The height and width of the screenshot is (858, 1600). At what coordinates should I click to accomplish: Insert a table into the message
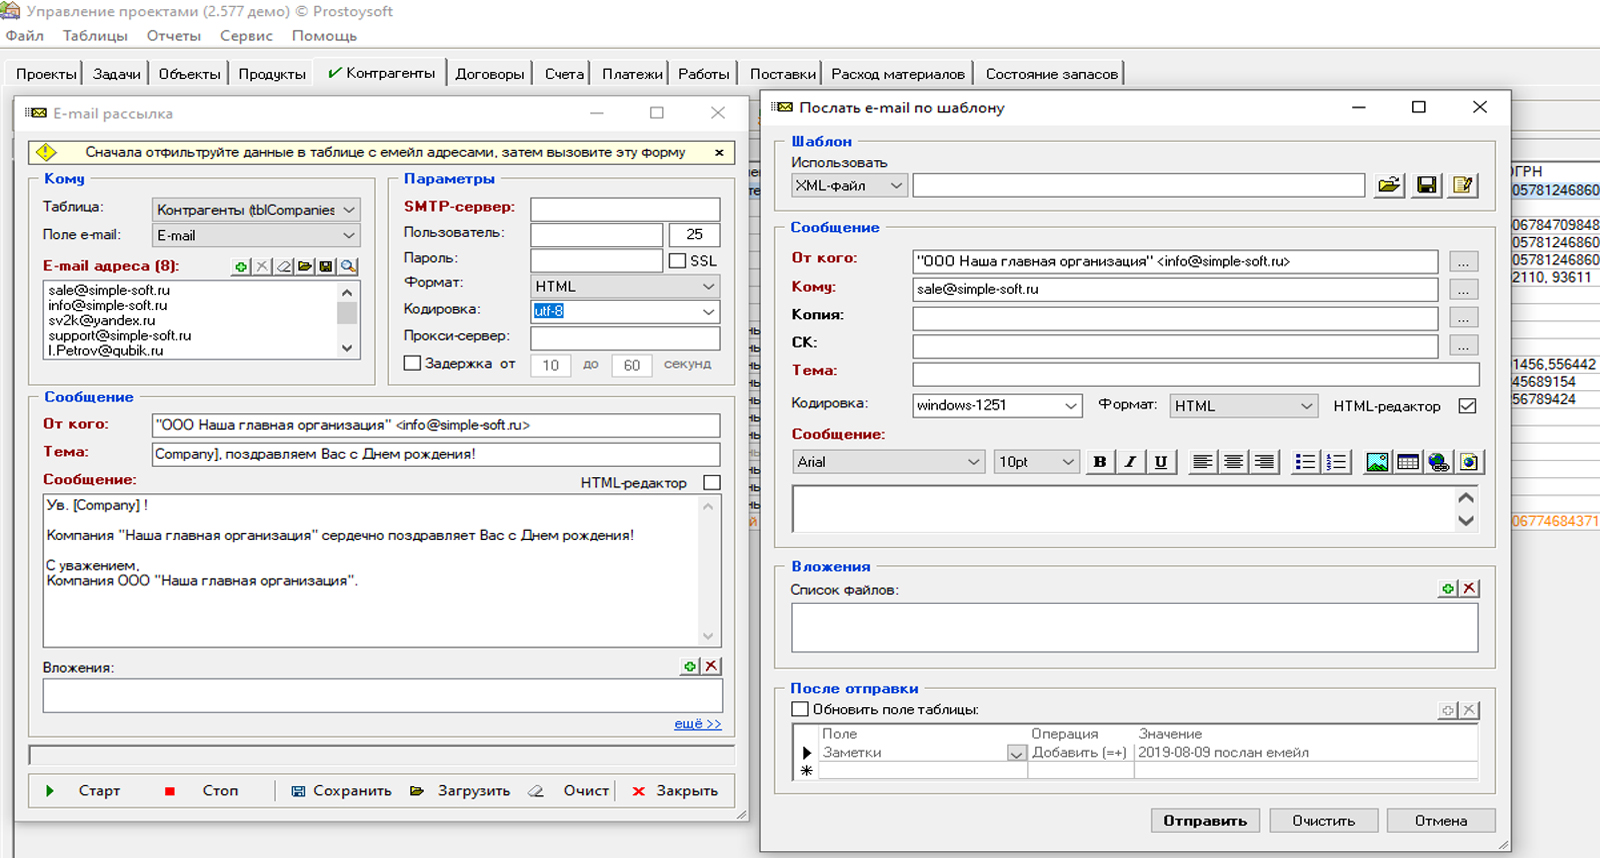pos(1408,462)
